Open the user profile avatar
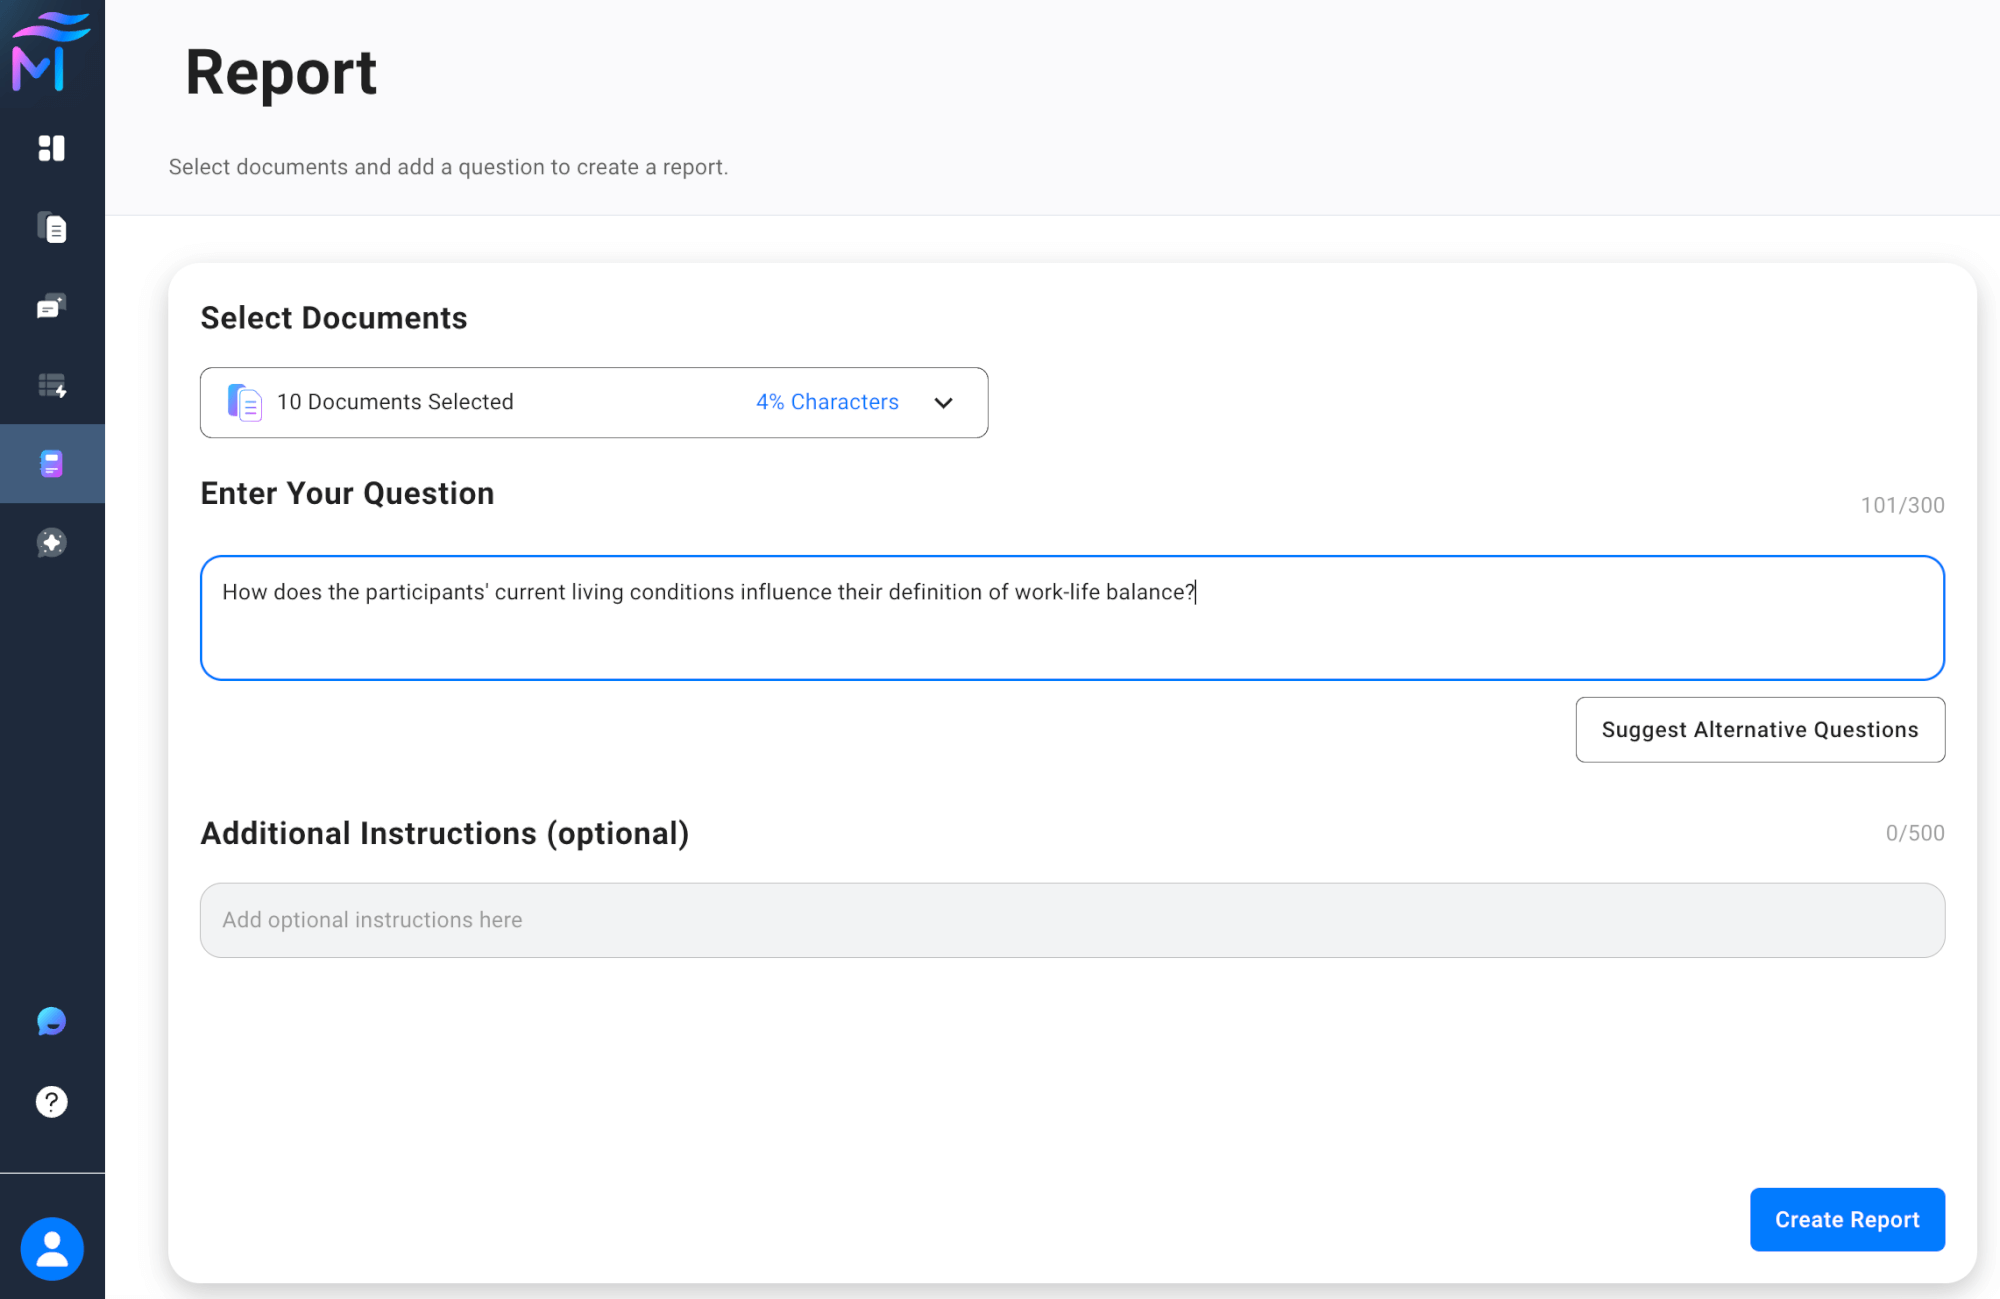2000x1299 pixels. pyautogui.click(x=52, y=1248)
